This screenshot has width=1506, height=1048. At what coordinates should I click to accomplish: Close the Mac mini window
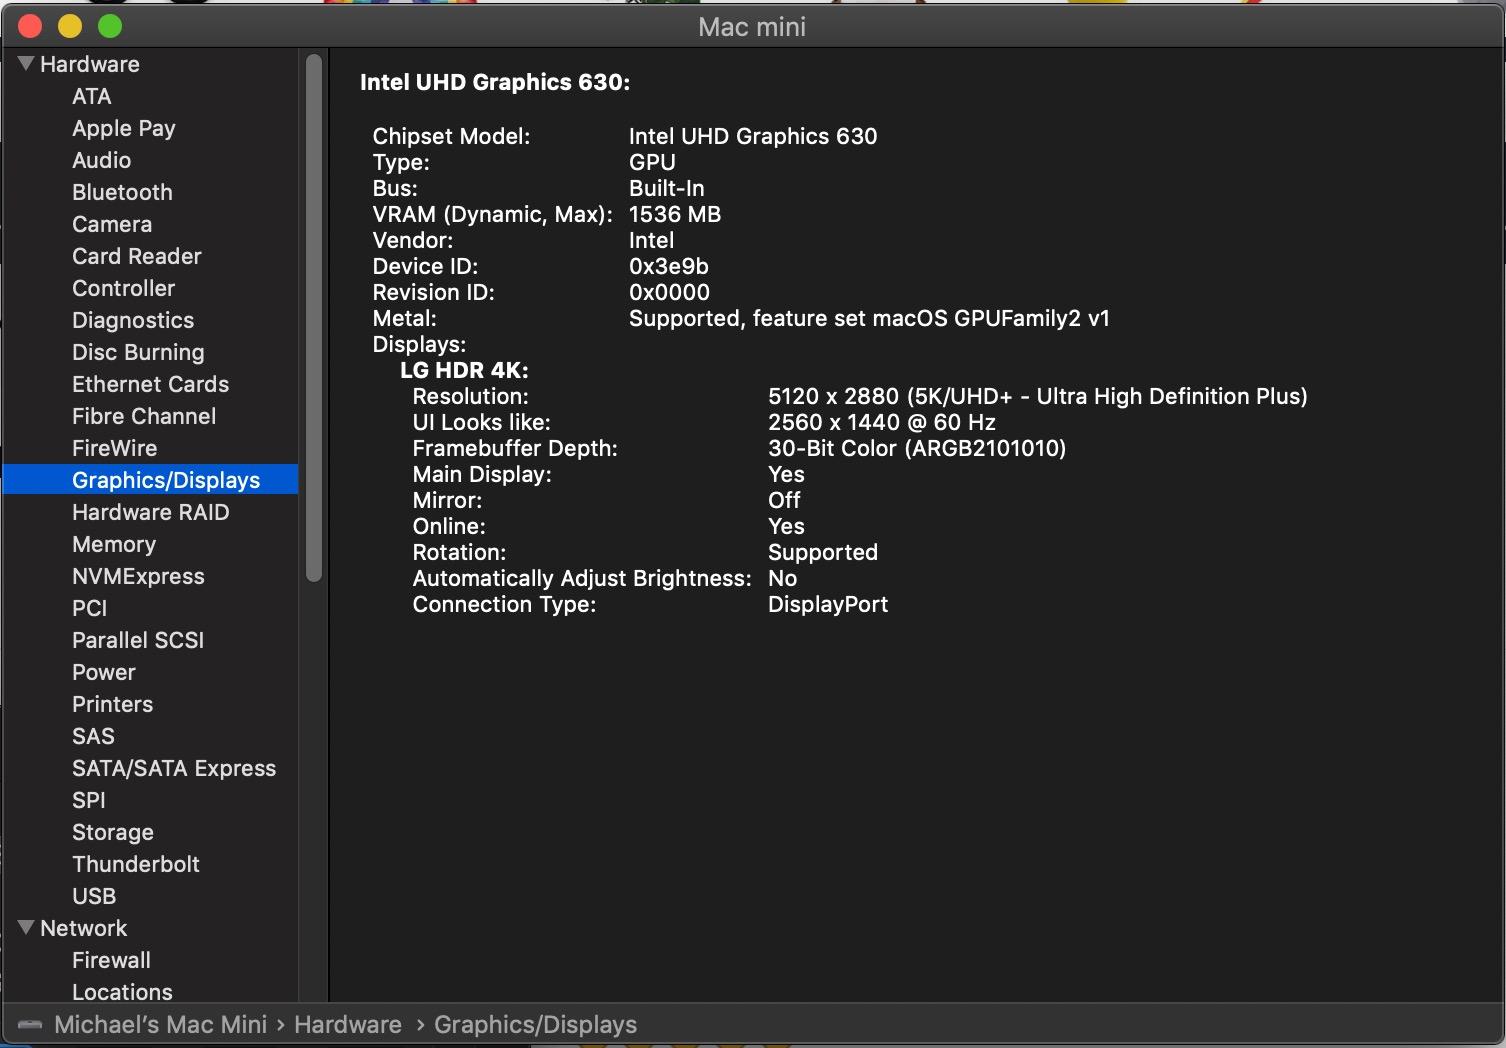point(30,26)
